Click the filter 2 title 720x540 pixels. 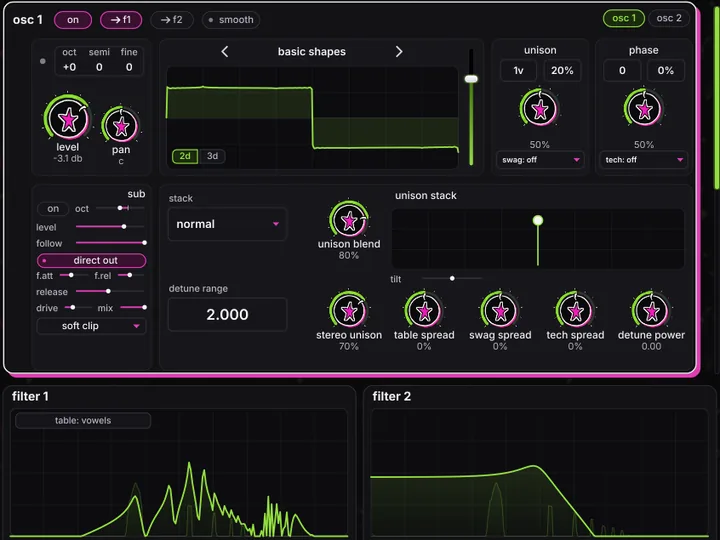(x=391, y=396)
